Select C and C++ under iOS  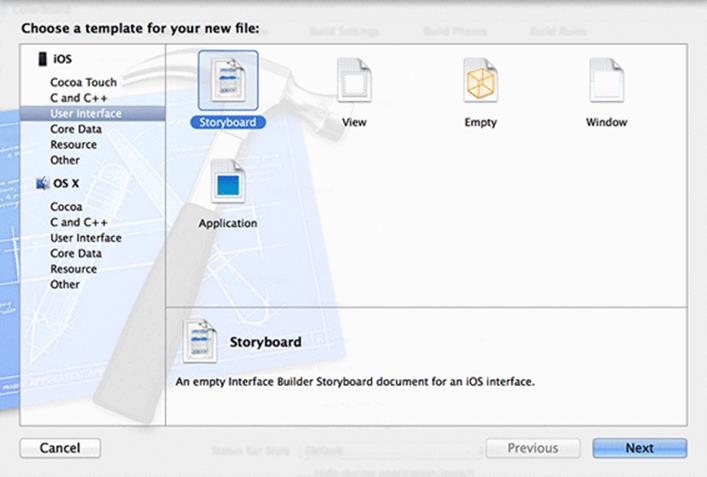pyautogui.click(x=79, y=98)
